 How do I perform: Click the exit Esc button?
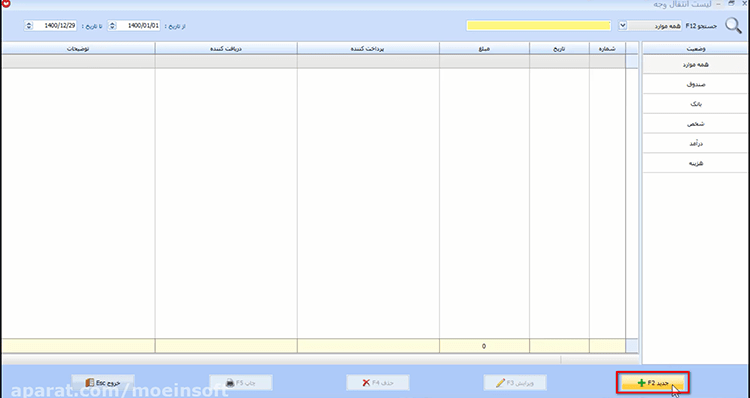(x=103, y=383)
